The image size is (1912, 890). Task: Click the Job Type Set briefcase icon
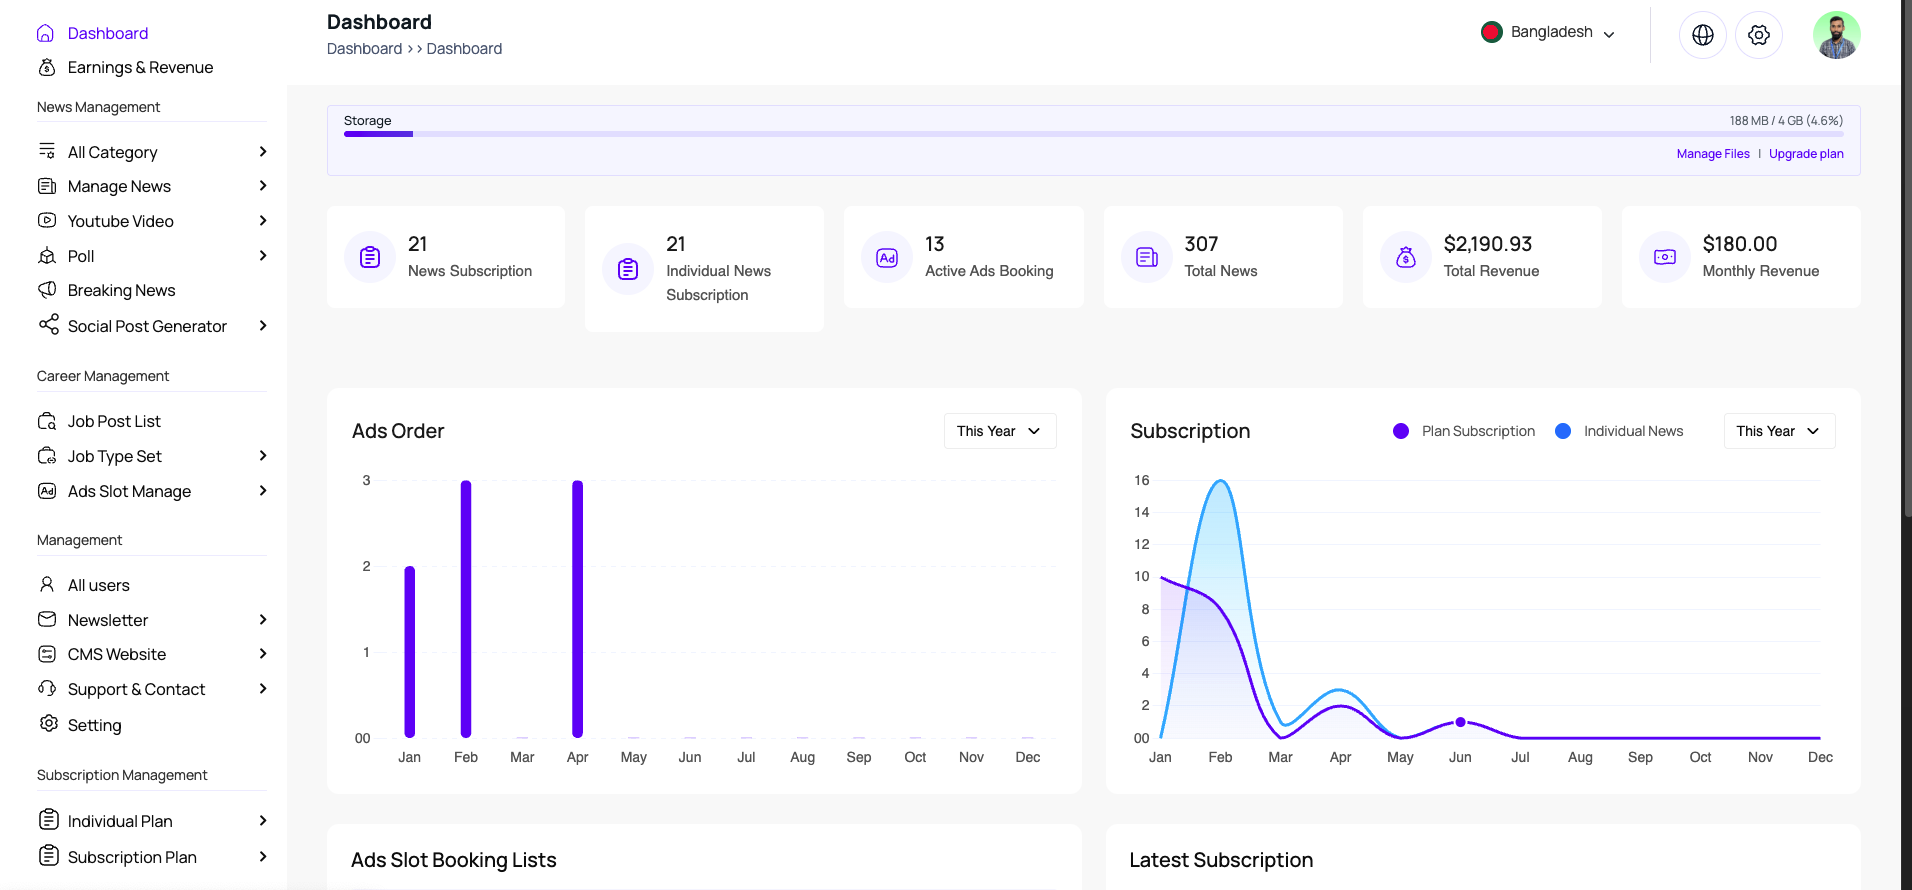(46, 456)
